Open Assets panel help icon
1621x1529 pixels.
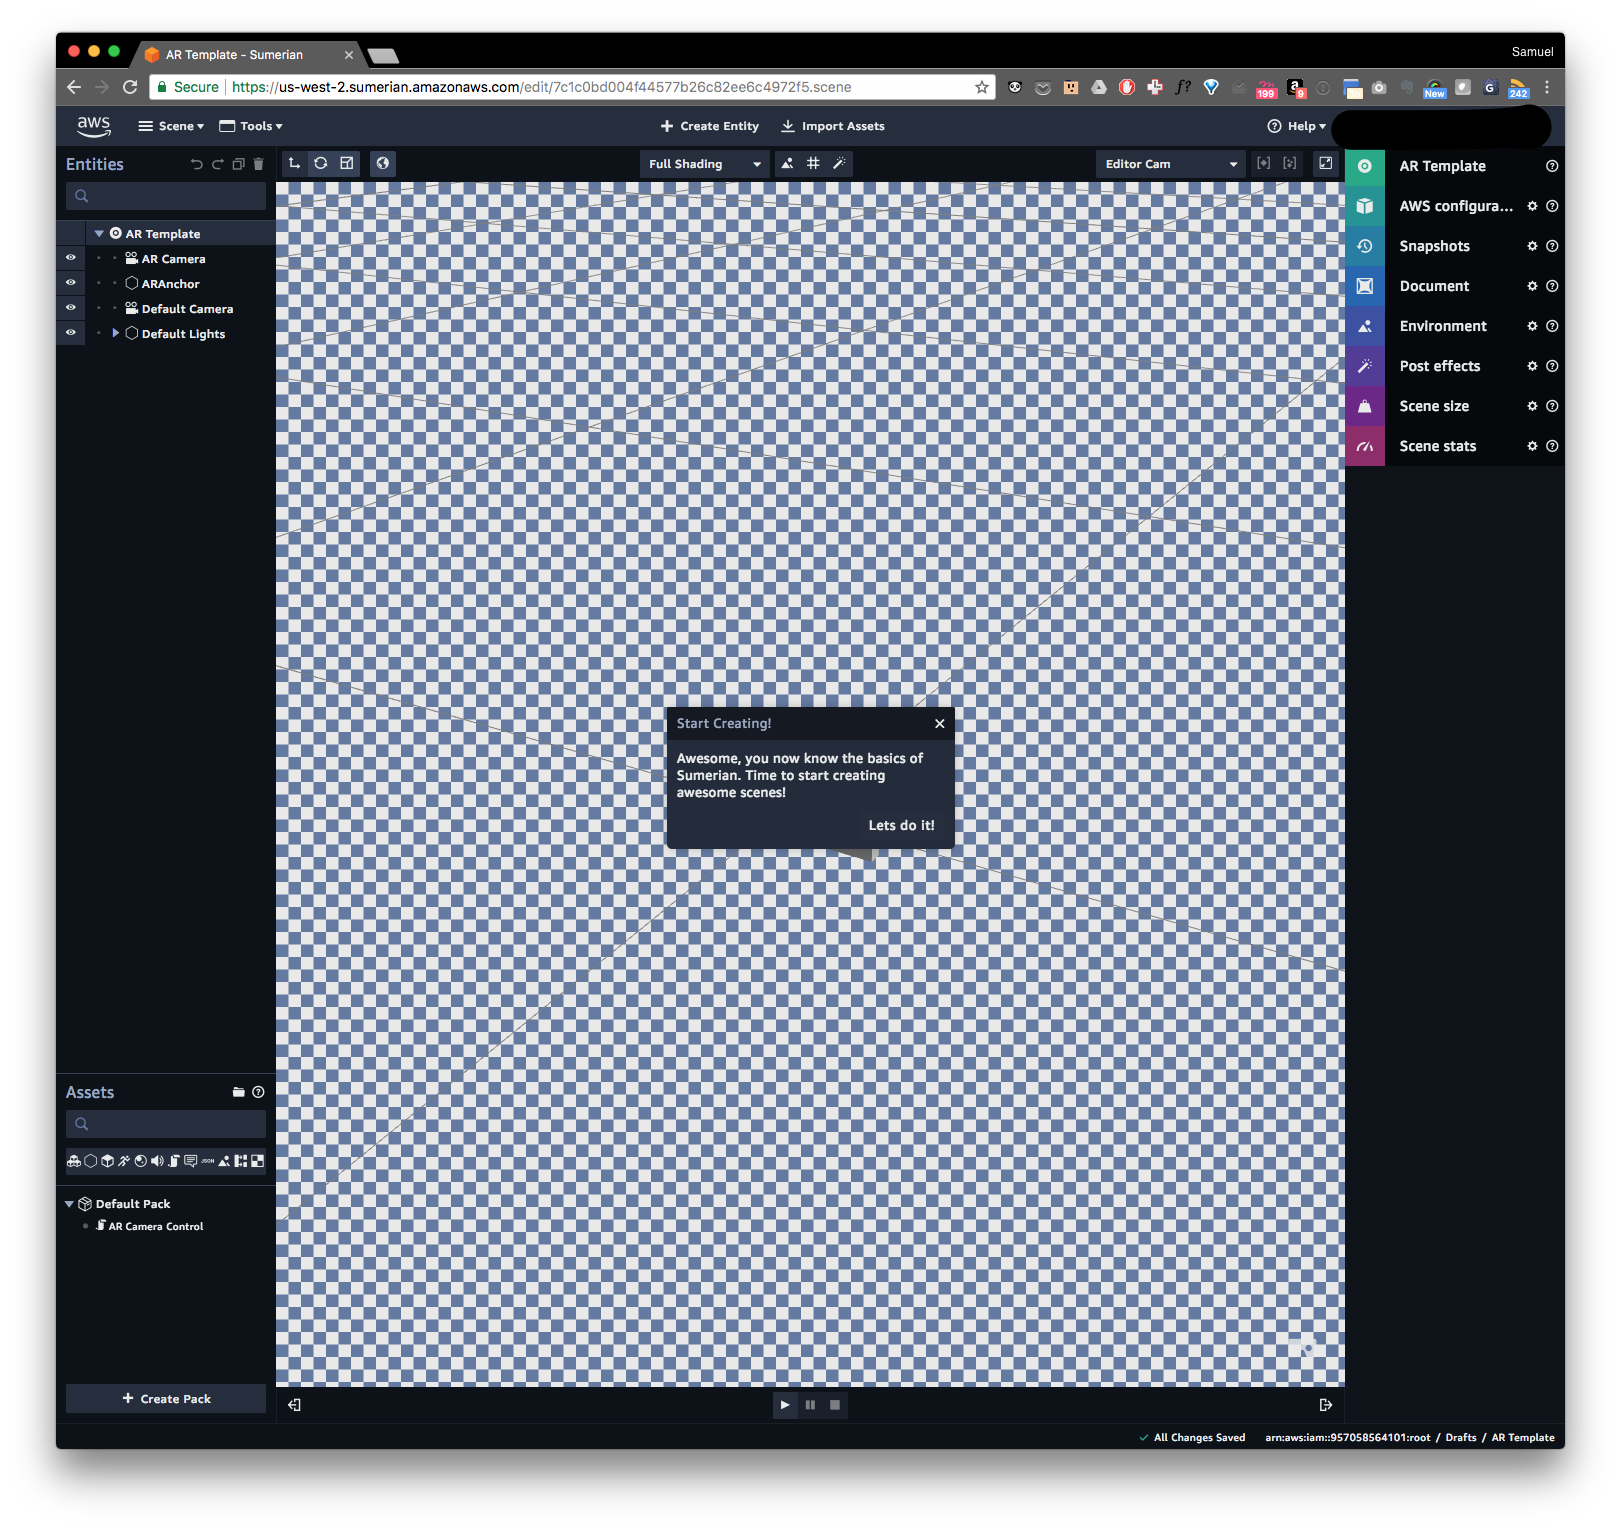258,1092
